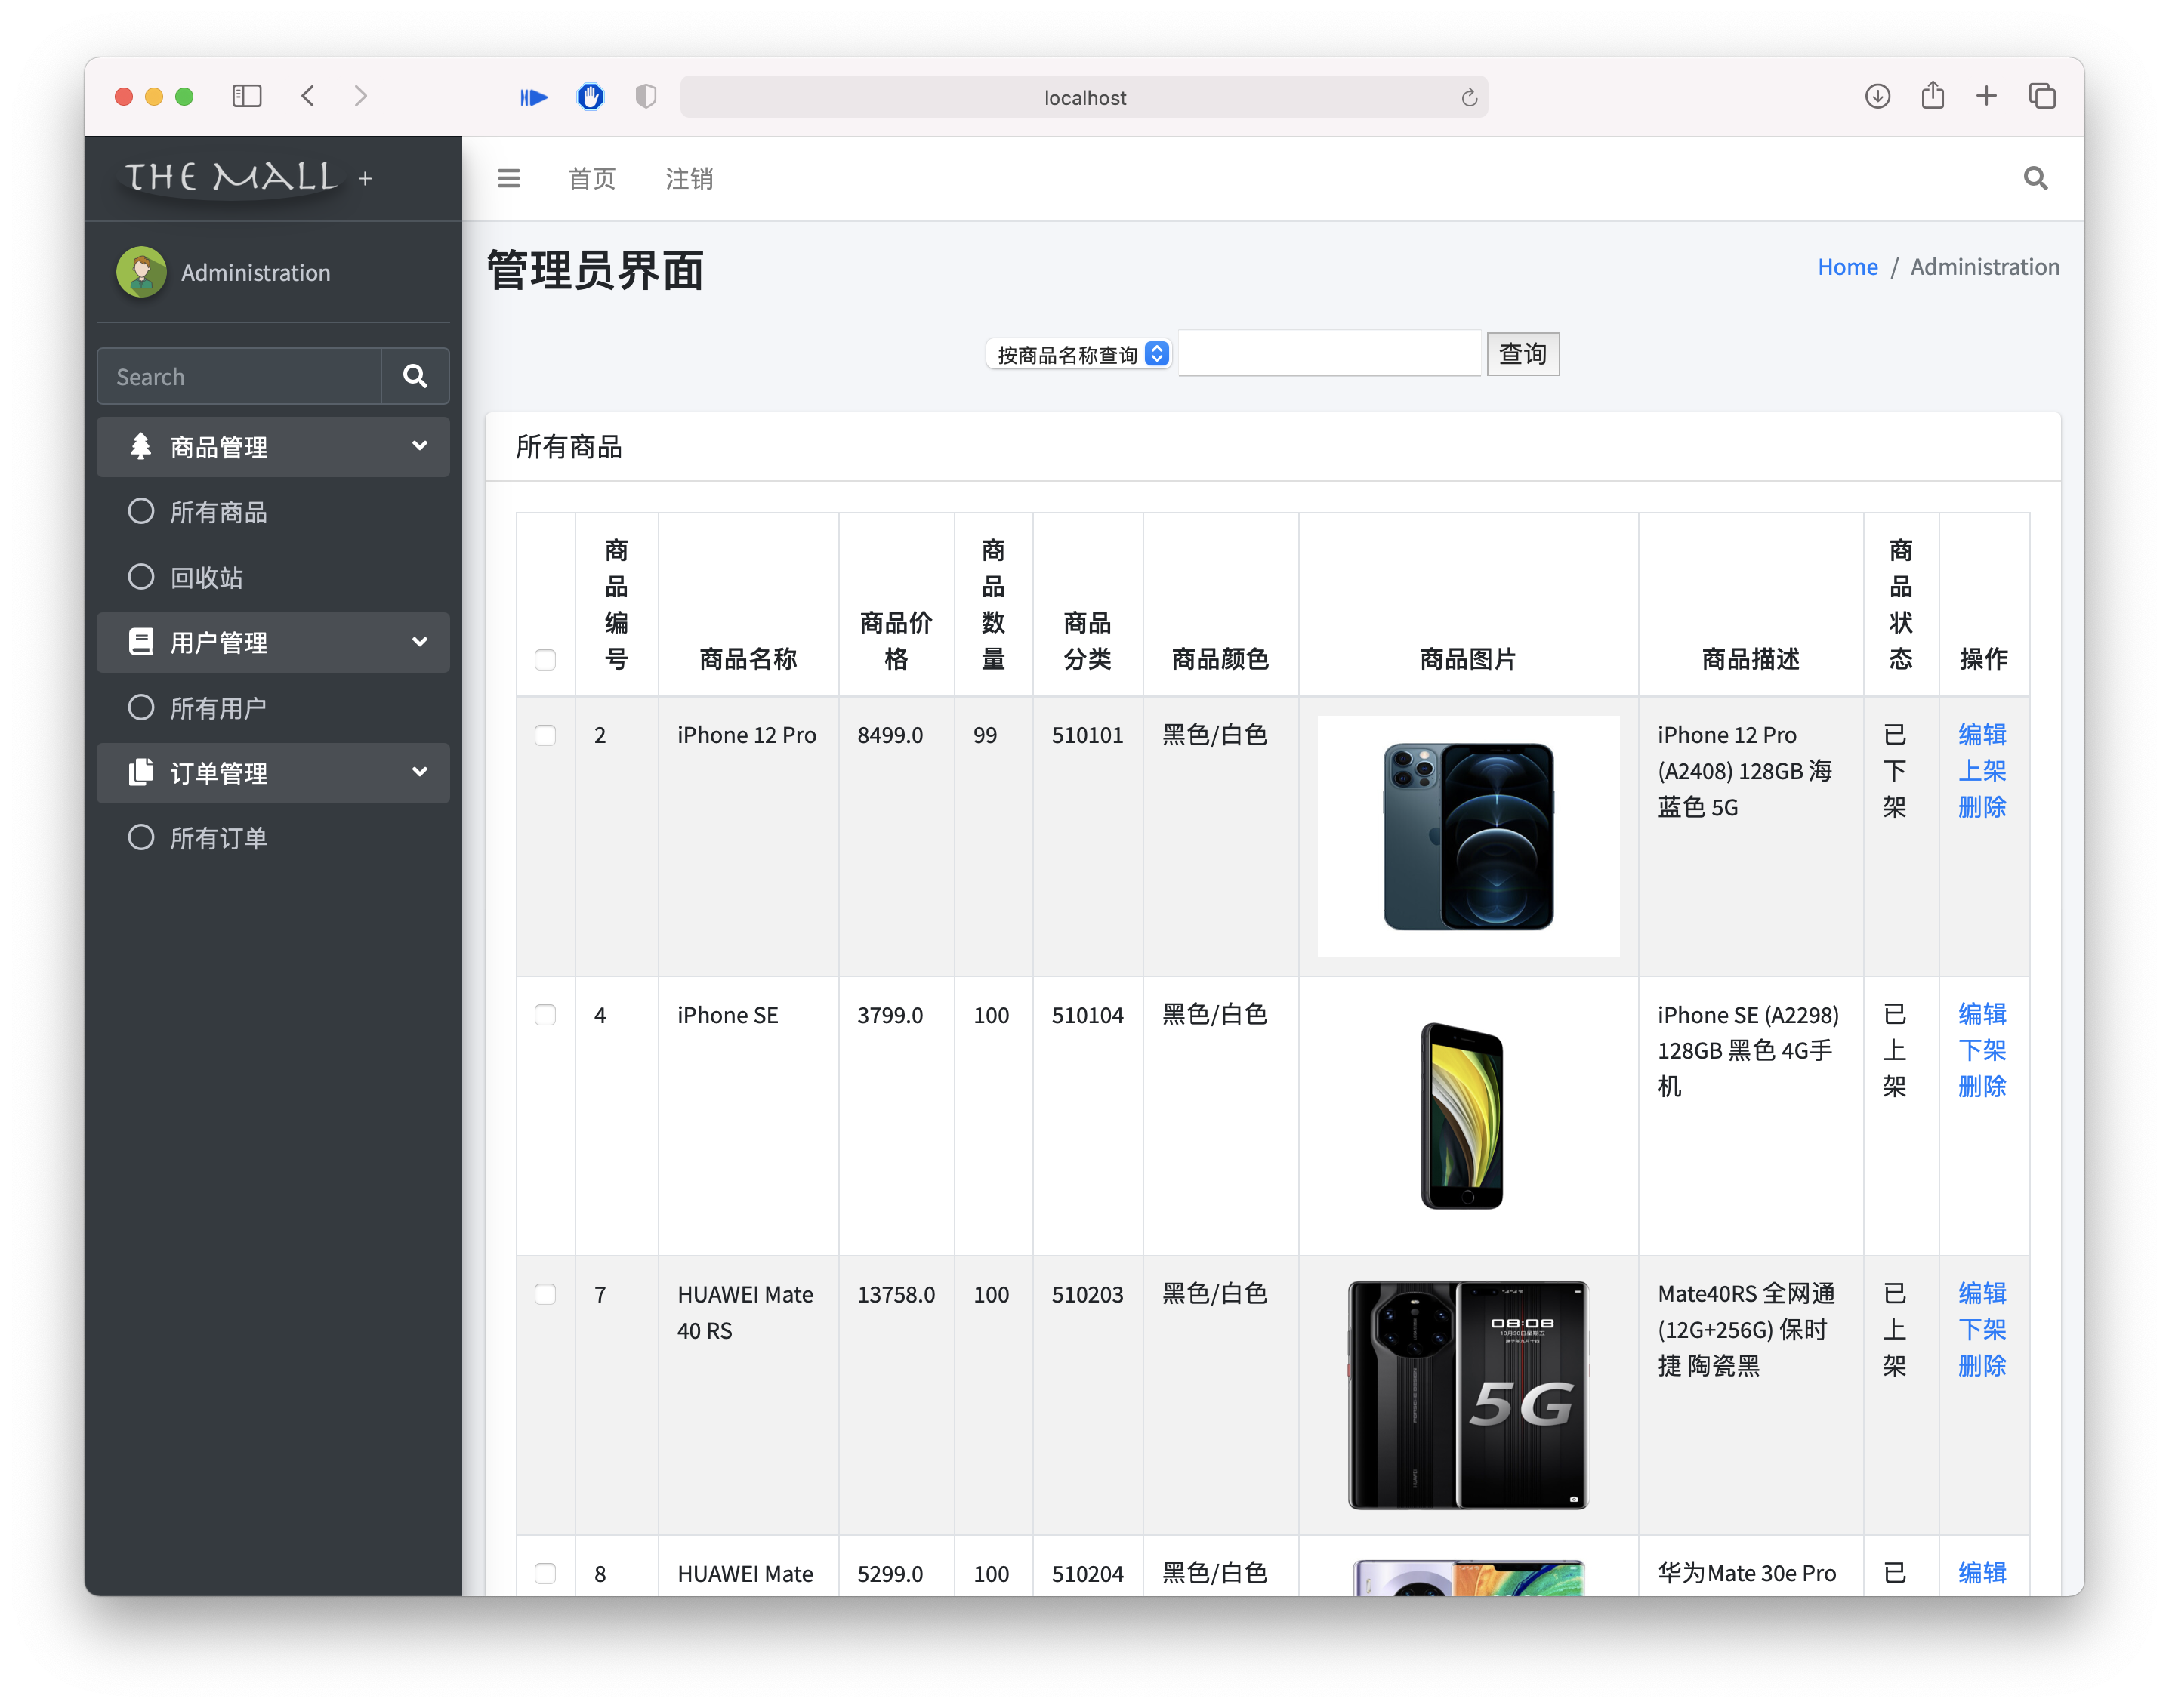Viewport: 2169px width, 1708px height.
Task: Check the checkbox for product number 8
Action: 545,1573
